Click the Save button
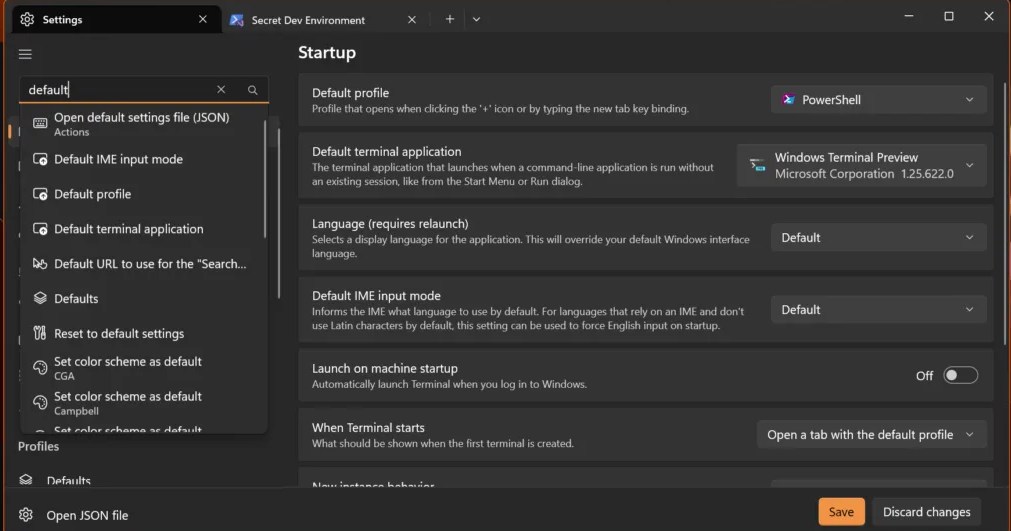 click(841, 512)
